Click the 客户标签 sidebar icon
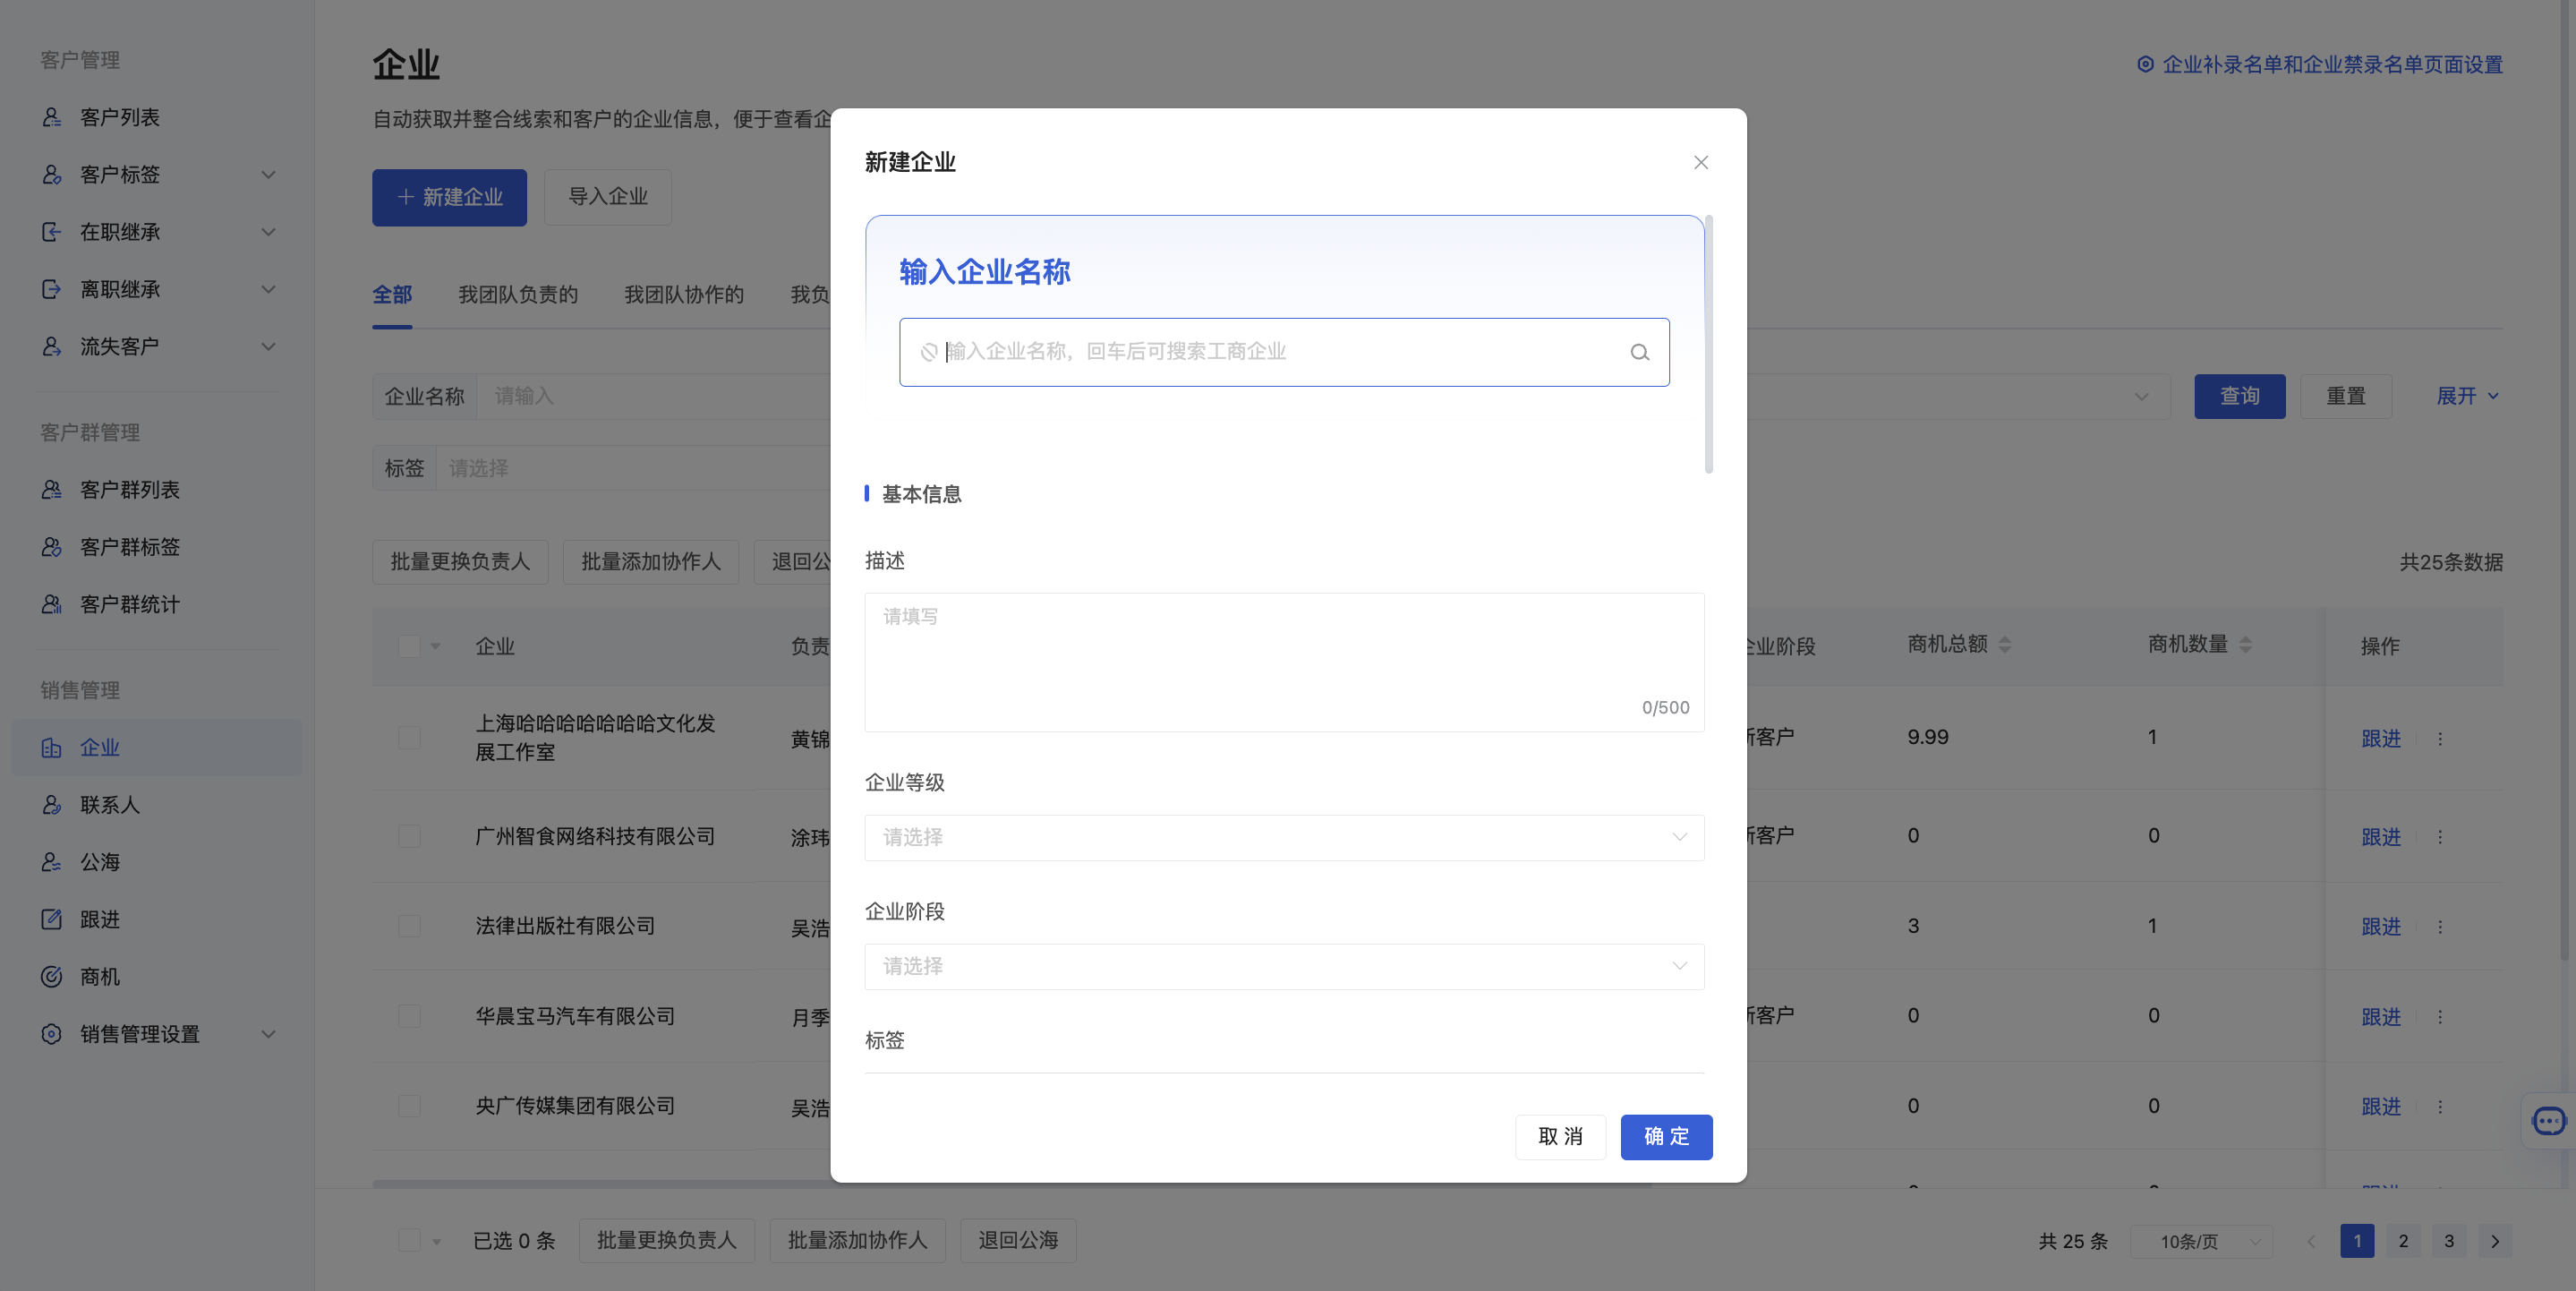This screenshot has height=1291, width=2576. [52, 174]
